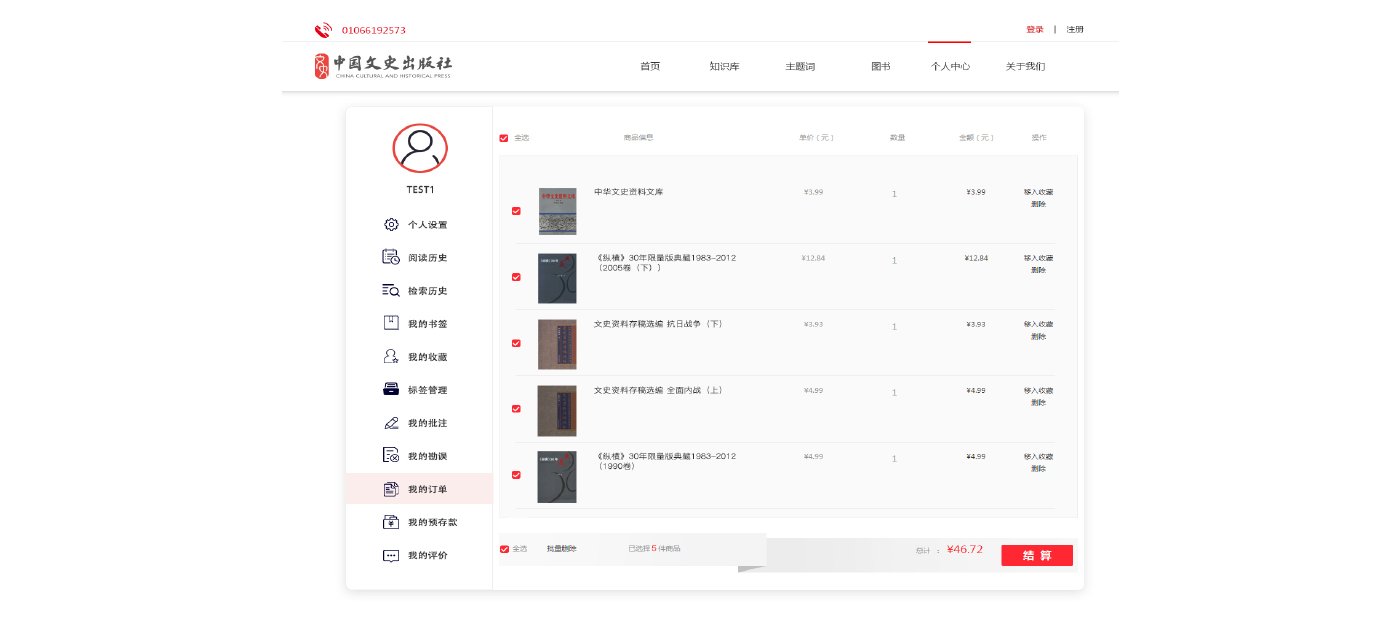Click the 批量删除 link at bottom

click(x=561, y=549)
